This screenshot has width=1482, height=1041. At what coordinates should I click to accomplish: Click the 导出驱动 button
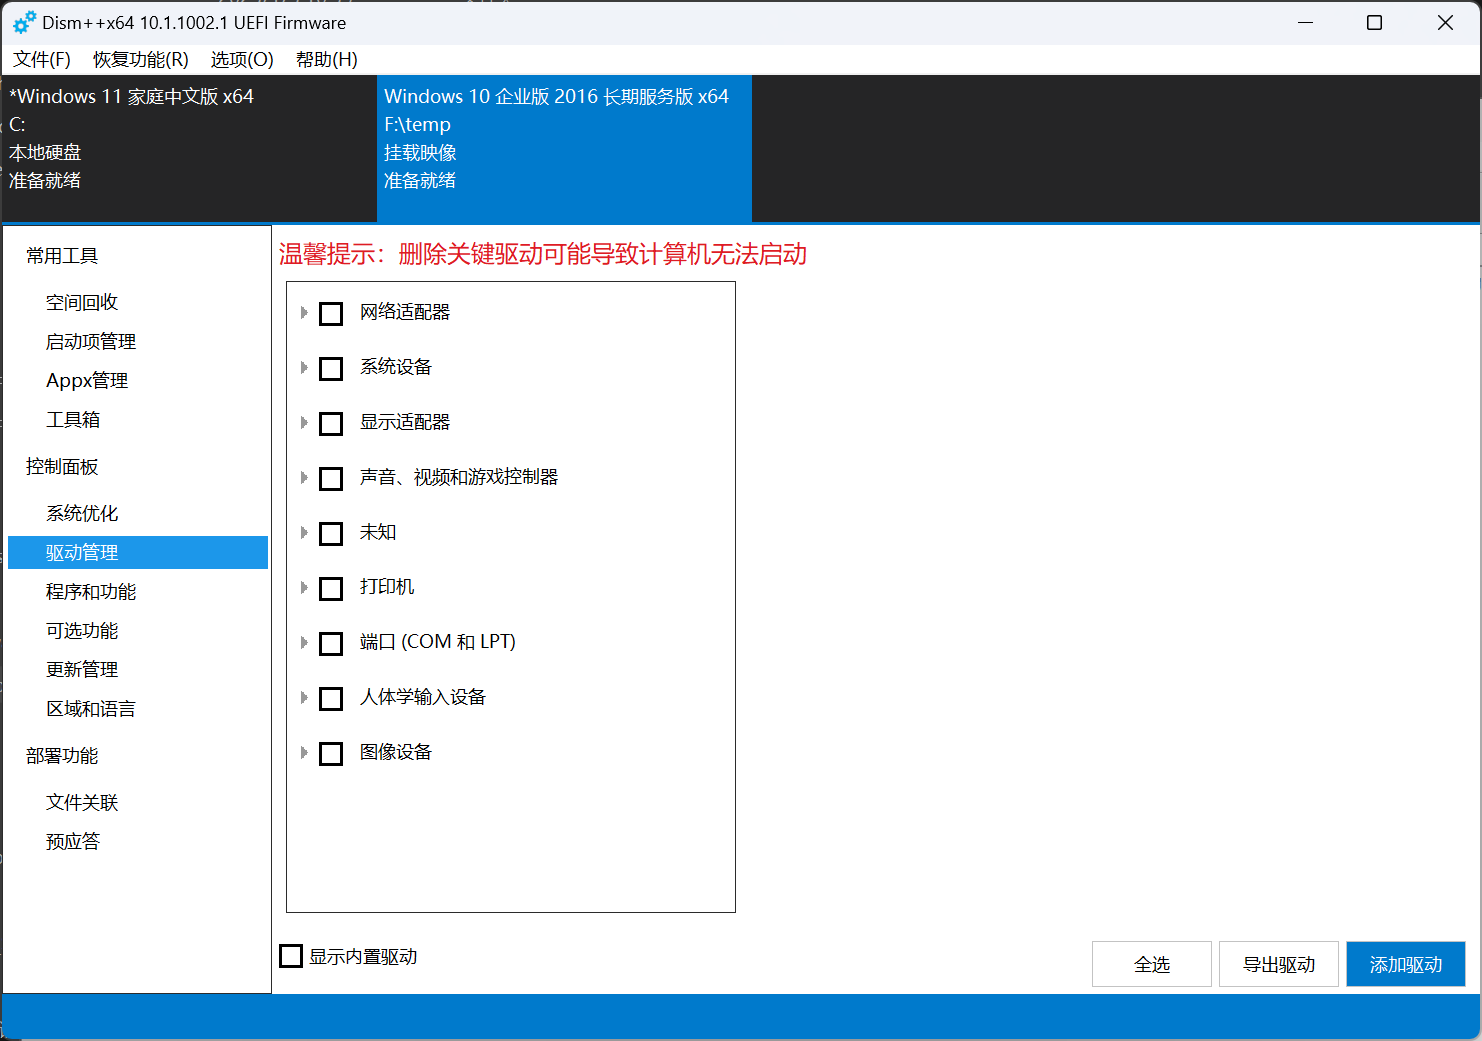1278,964
